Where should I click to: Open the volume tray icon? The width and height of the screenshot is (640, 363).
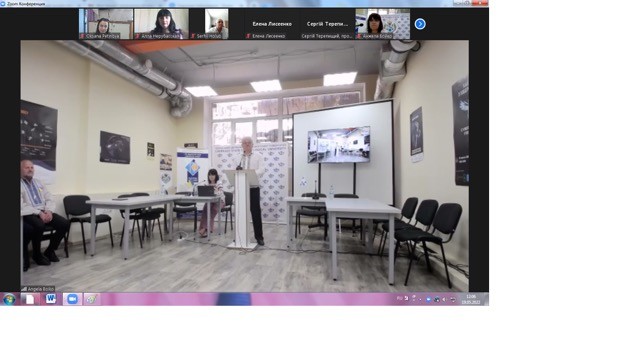(x=444, y=299)
